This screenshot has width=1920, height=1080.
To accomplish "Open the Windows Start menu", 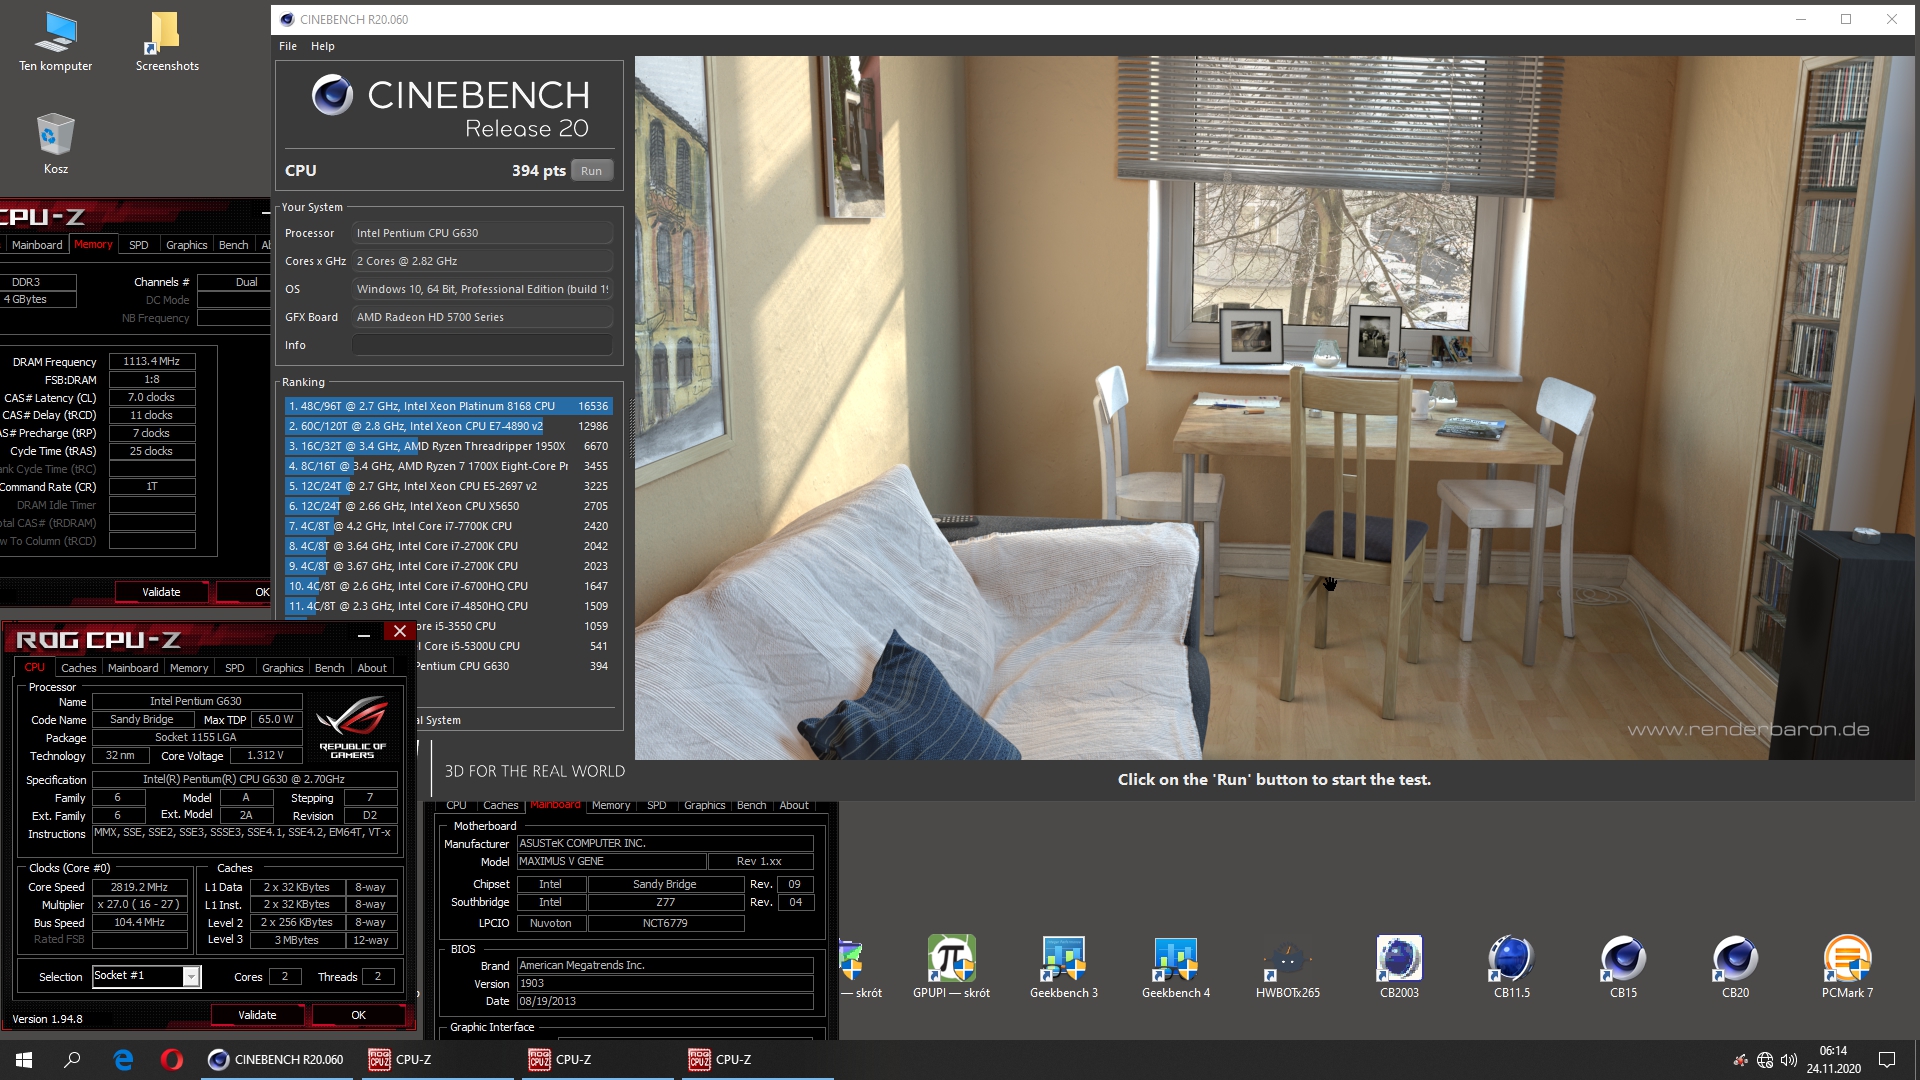I will pos(24,1060).
